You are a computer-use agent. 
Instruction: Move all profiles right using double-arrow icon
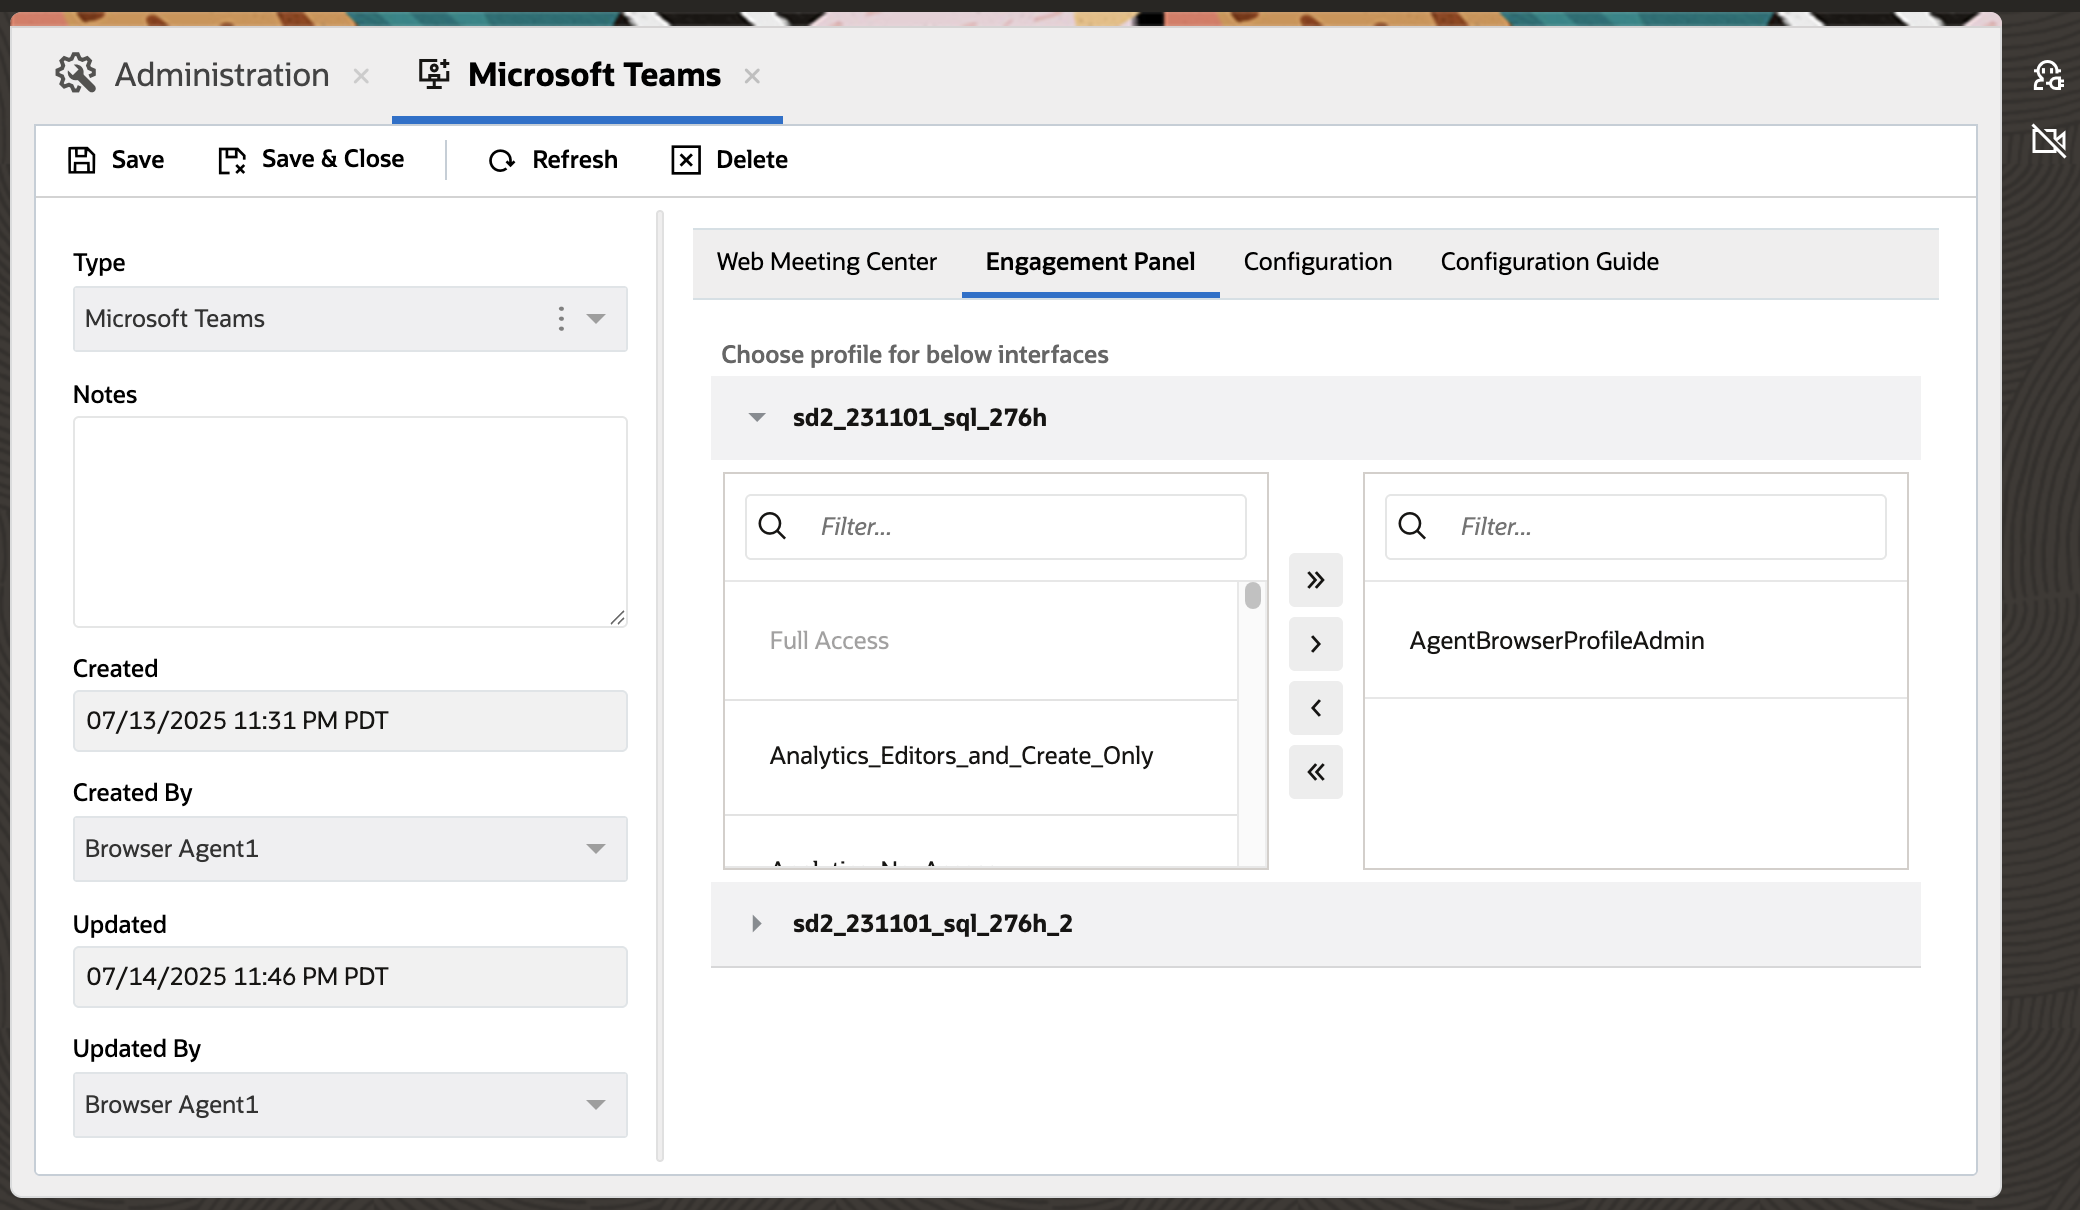1315,580
